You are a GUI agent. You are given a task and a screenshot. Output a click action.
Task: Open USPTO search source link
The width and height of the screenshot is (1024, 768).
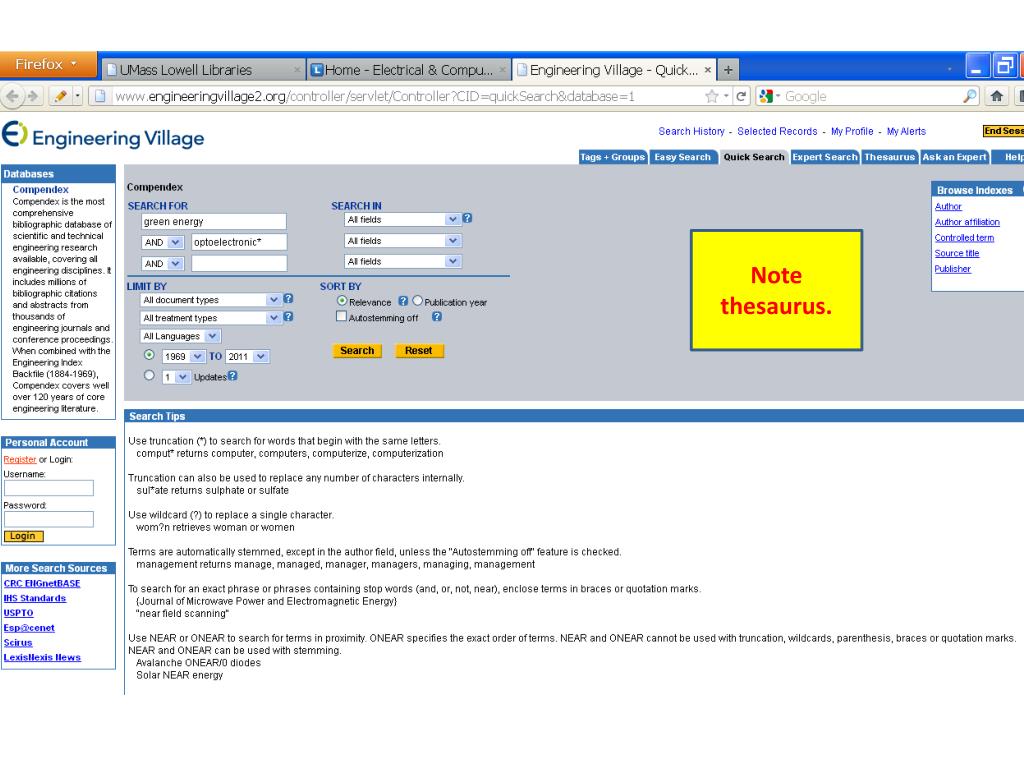click(x=18, y=613)
